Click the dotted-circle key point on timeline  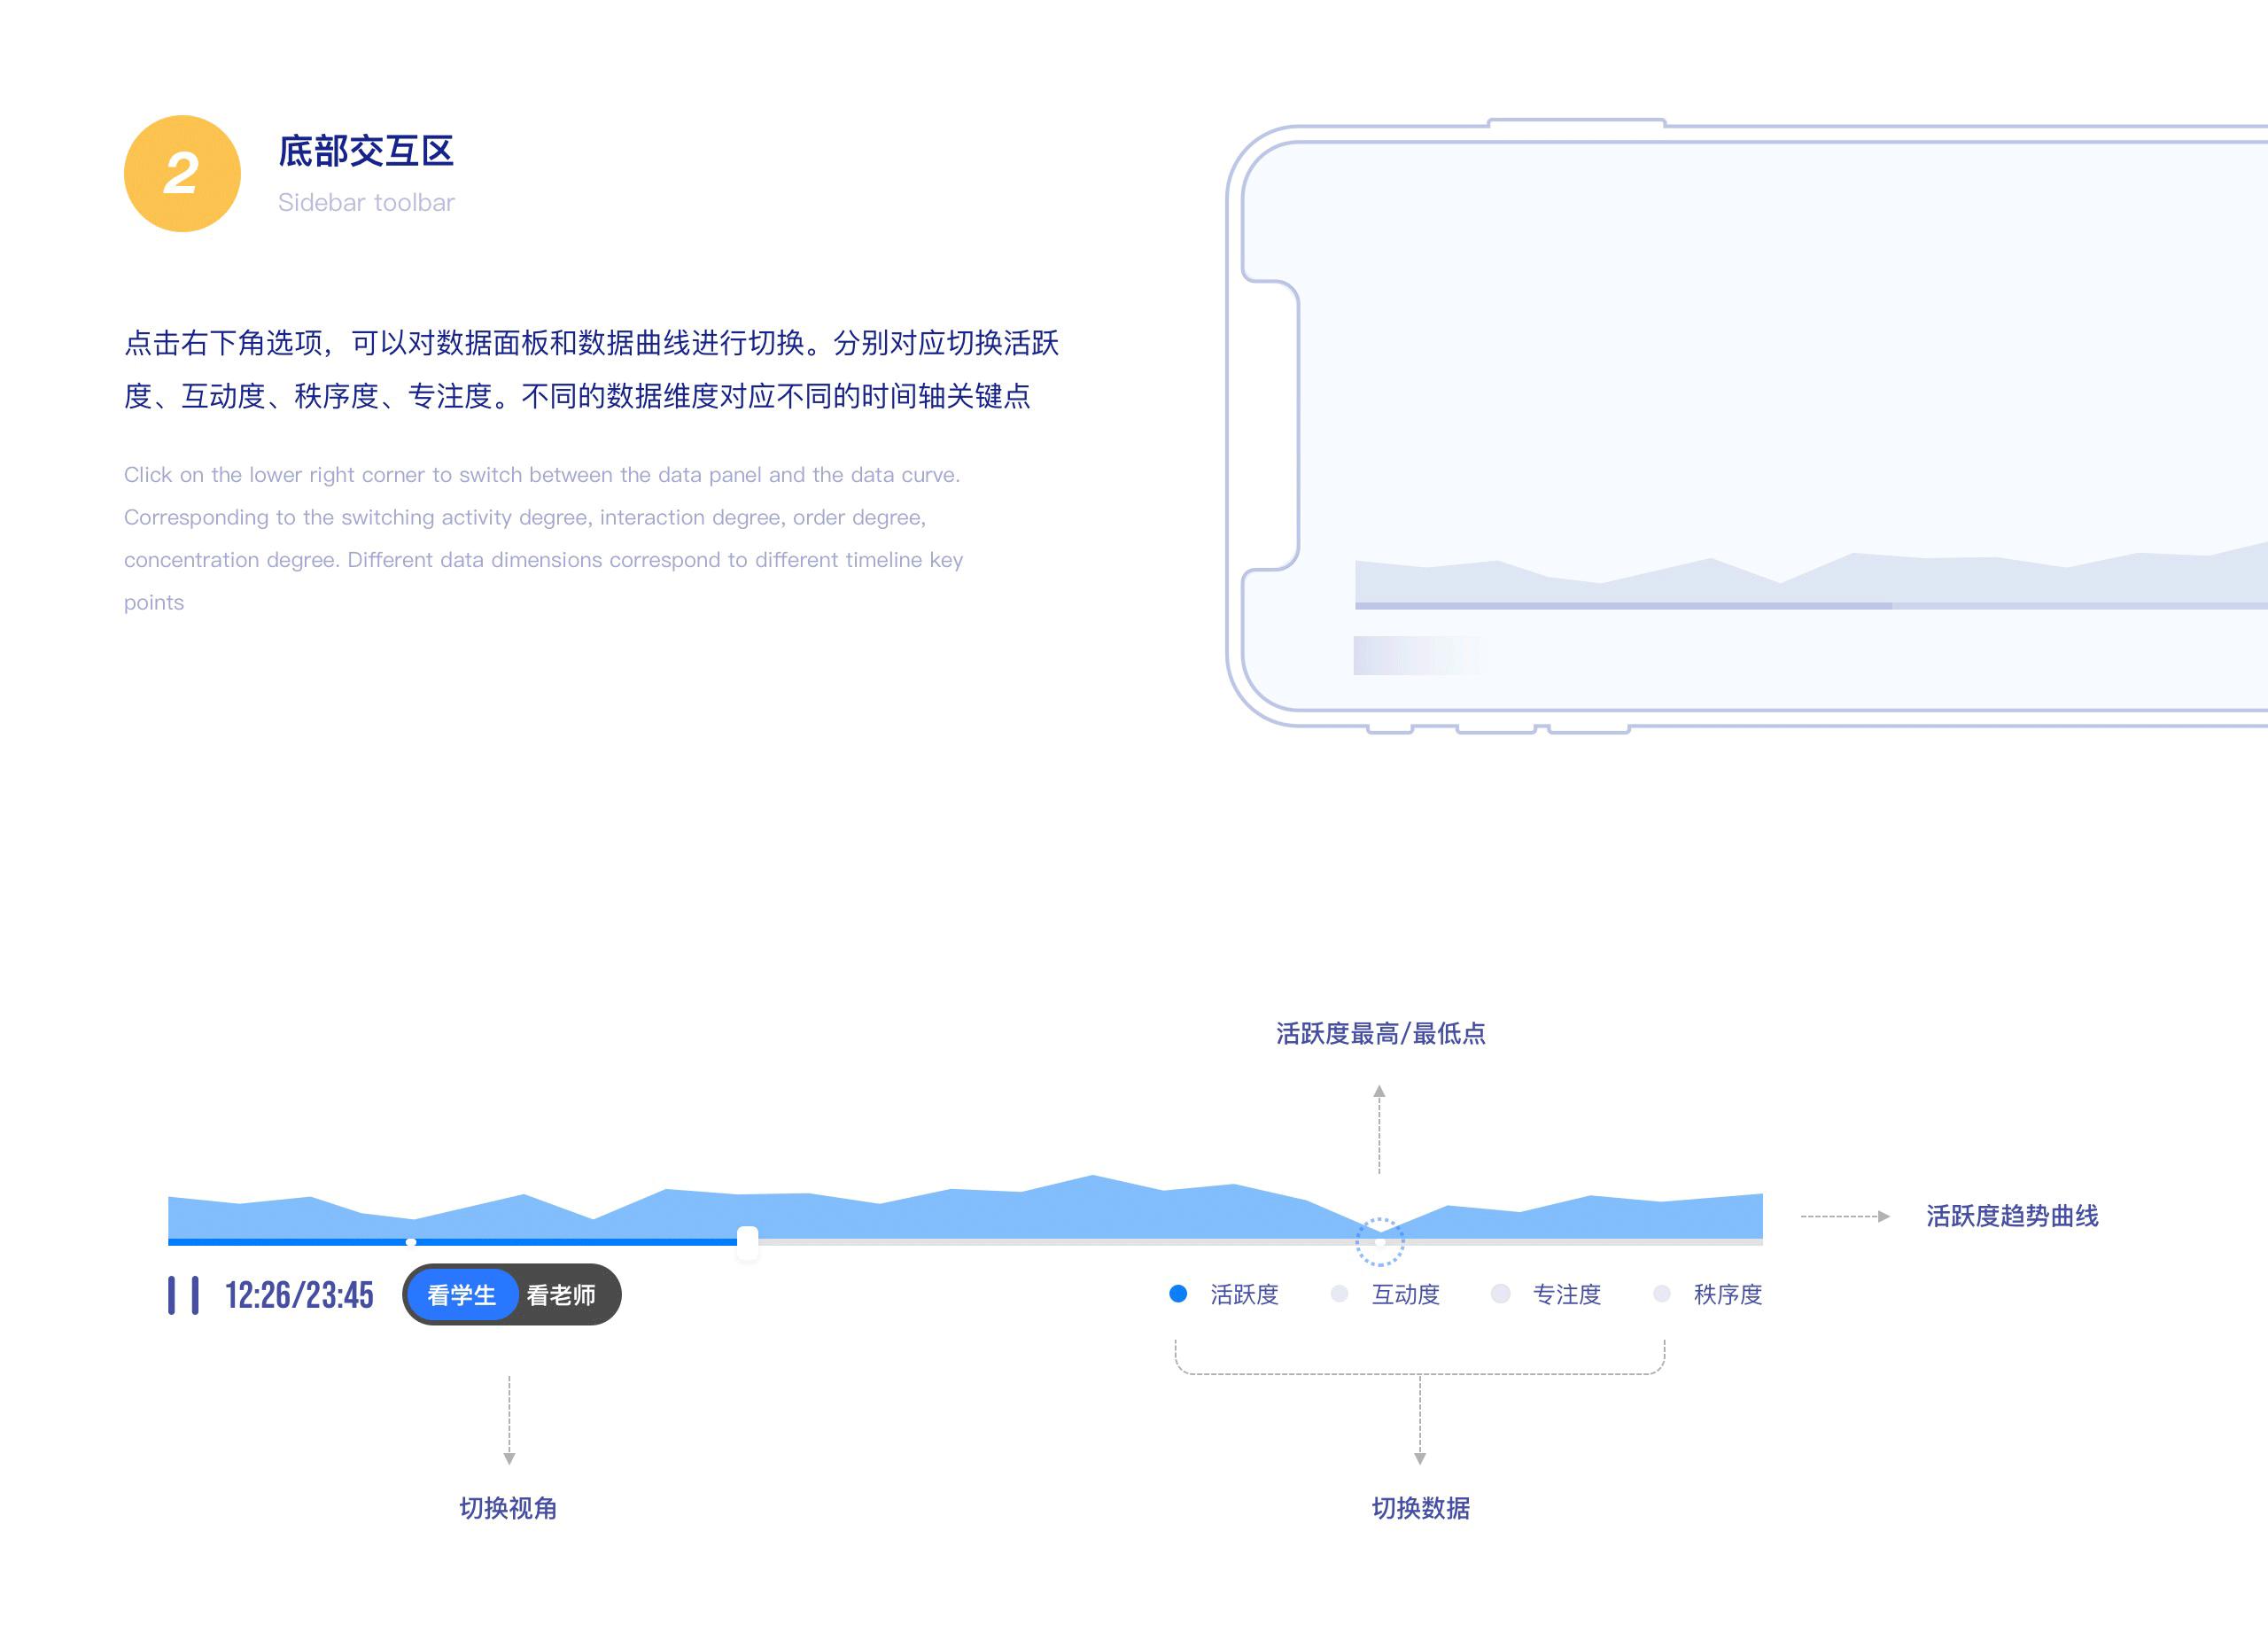[x=1380, y=1242]
